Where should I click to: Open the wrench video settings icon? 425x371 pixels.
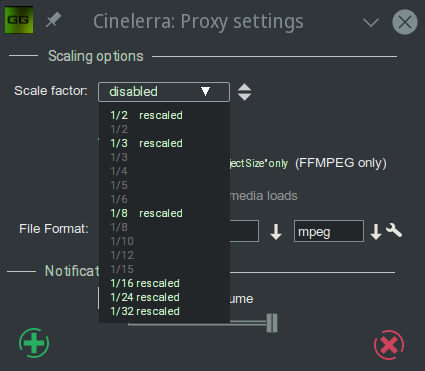[394, 230]
